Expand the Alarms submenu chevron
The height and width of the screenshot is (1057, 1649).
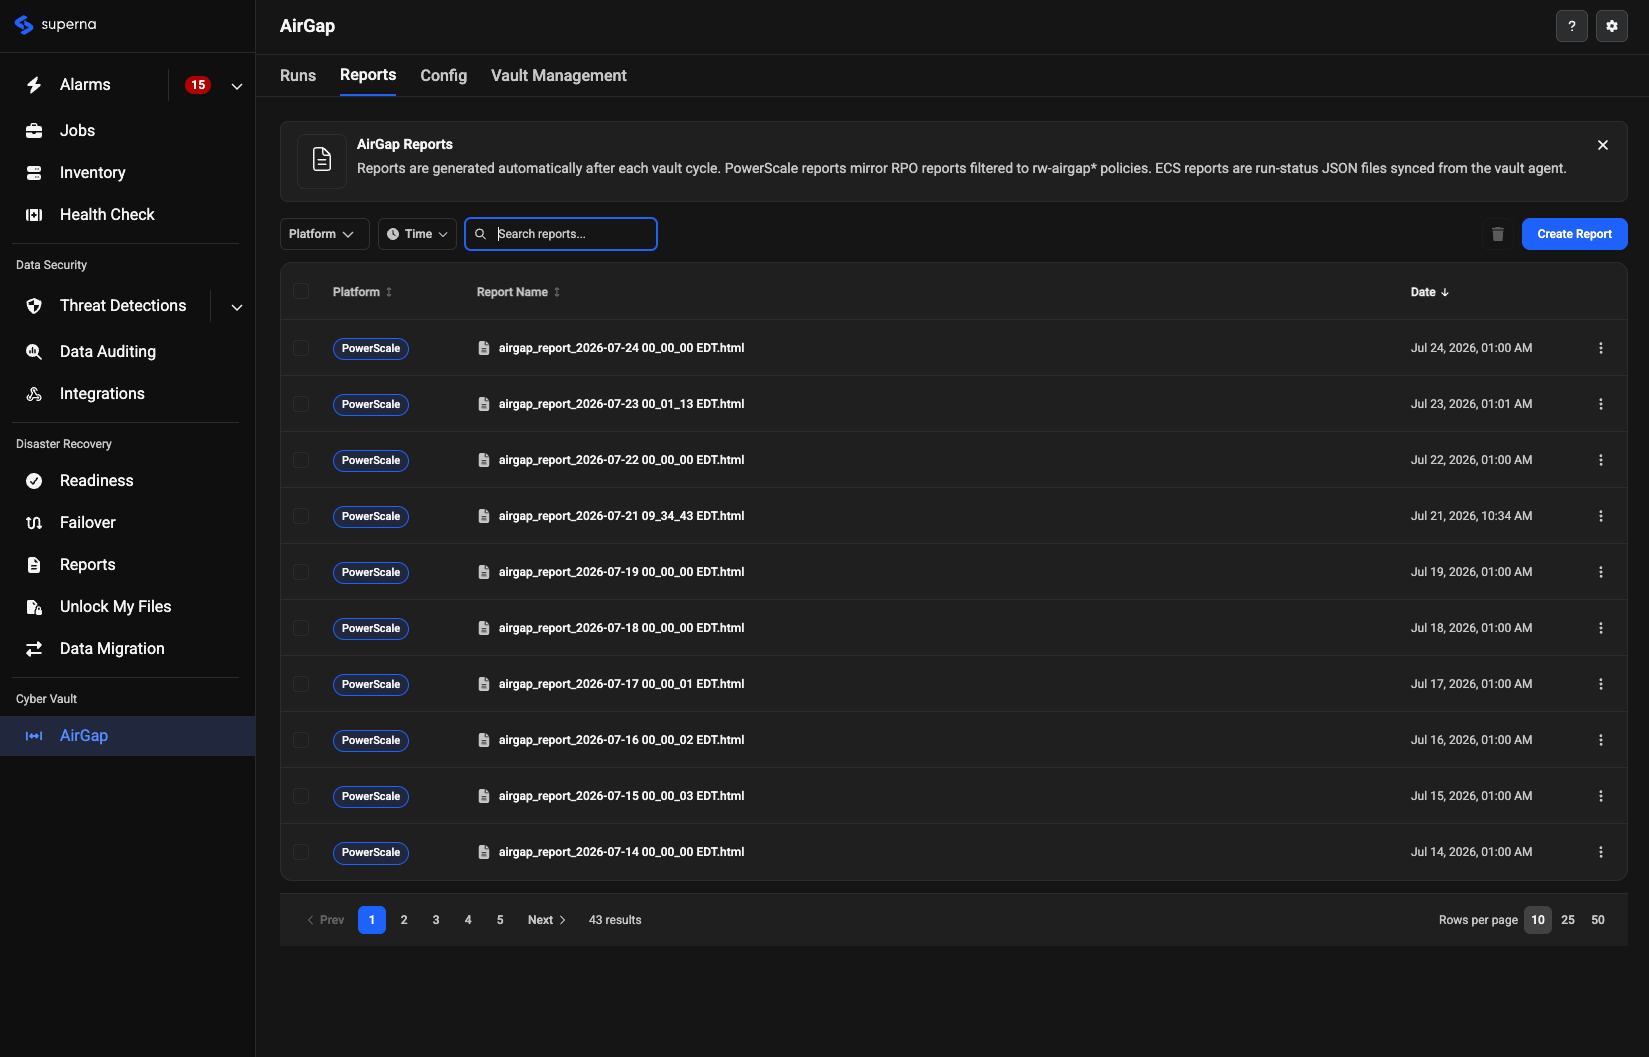[237, 86]
